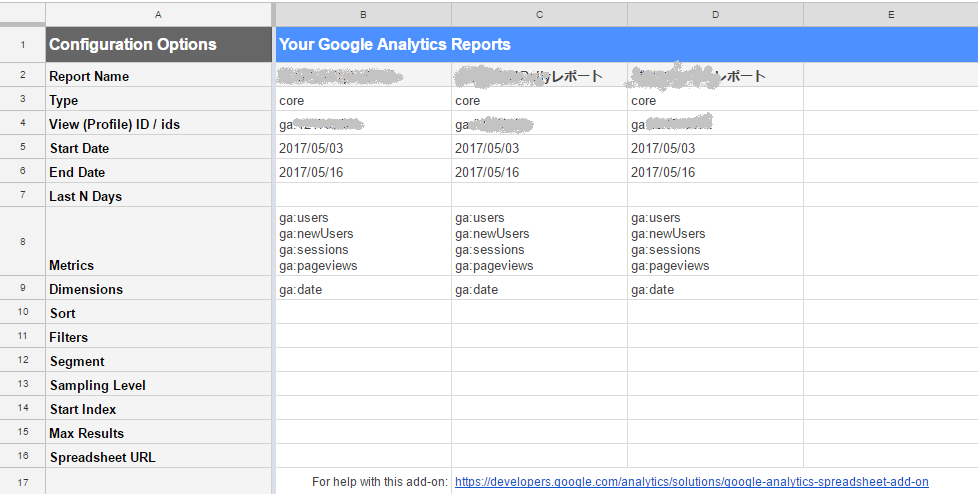Click end date 2017/05/16 in column B
Image resolution: width=978 pixels, height=498 pixels.
coord(363,172)
